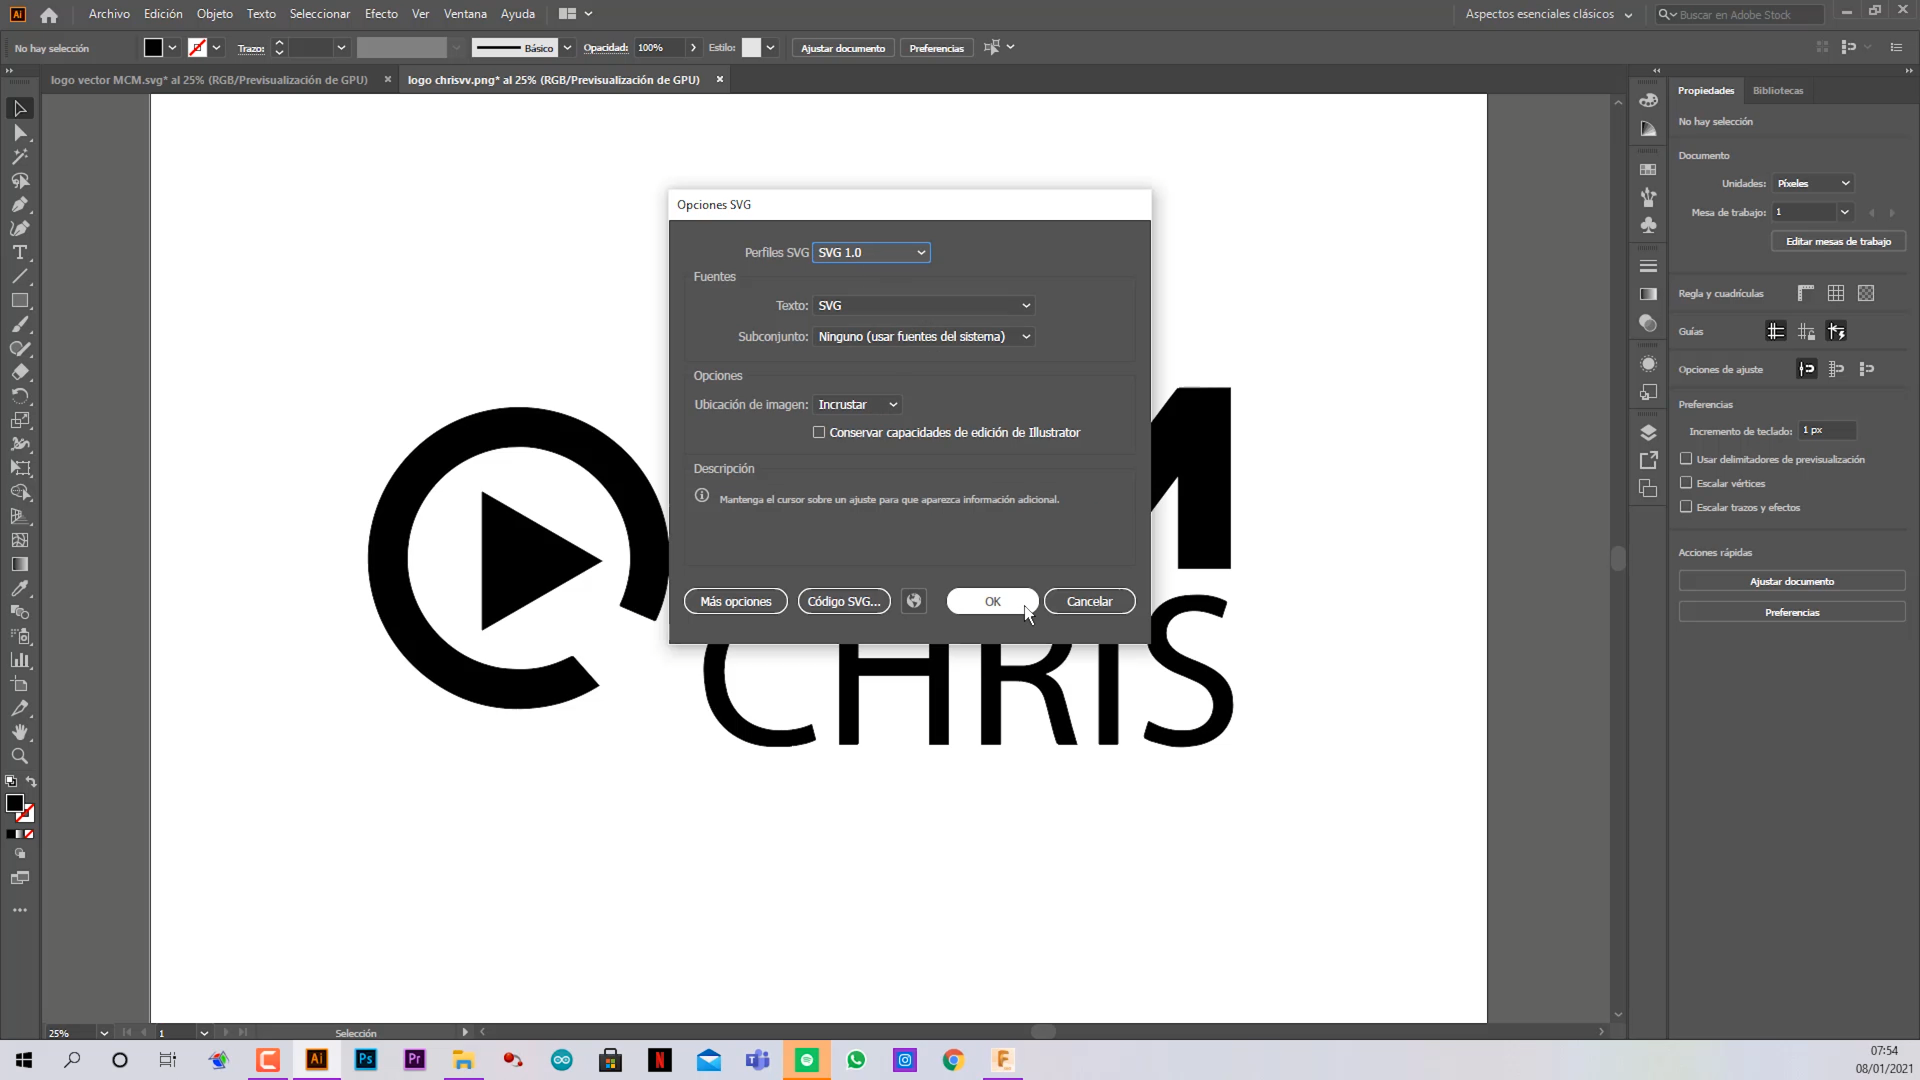Image resolution: width=1920 pixels, height=1080 pixels.
Task: Select the Magic Wand tool
Action: (x=19, y=157)
